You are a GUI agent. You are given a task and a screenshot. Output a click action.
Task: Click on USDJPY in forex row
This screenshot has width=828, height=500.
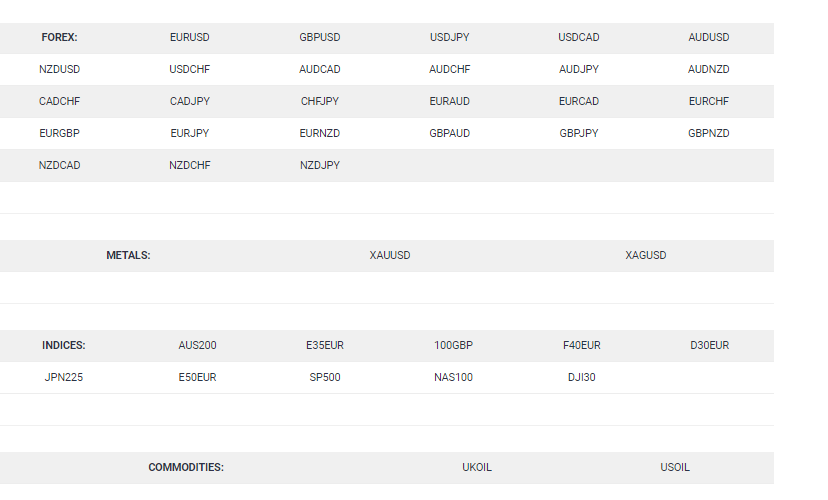(449, 37)
